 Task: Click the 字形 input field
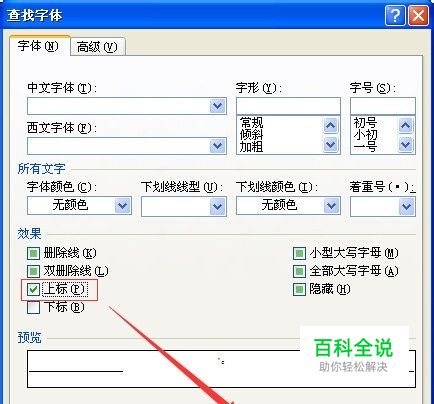tap(288, 106)
